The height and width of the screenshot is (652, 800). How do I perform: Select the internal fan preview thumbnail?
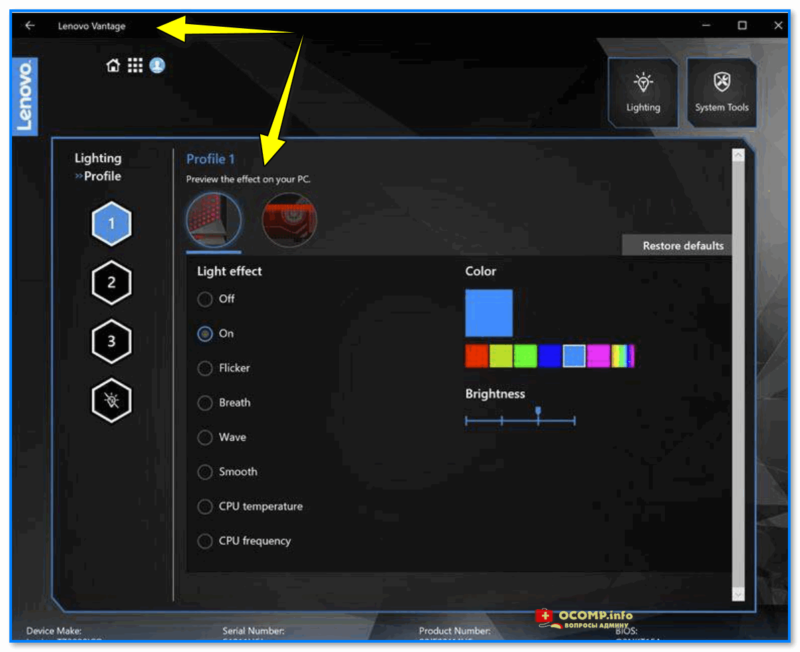pyautogui.click(x=289, y=220)
